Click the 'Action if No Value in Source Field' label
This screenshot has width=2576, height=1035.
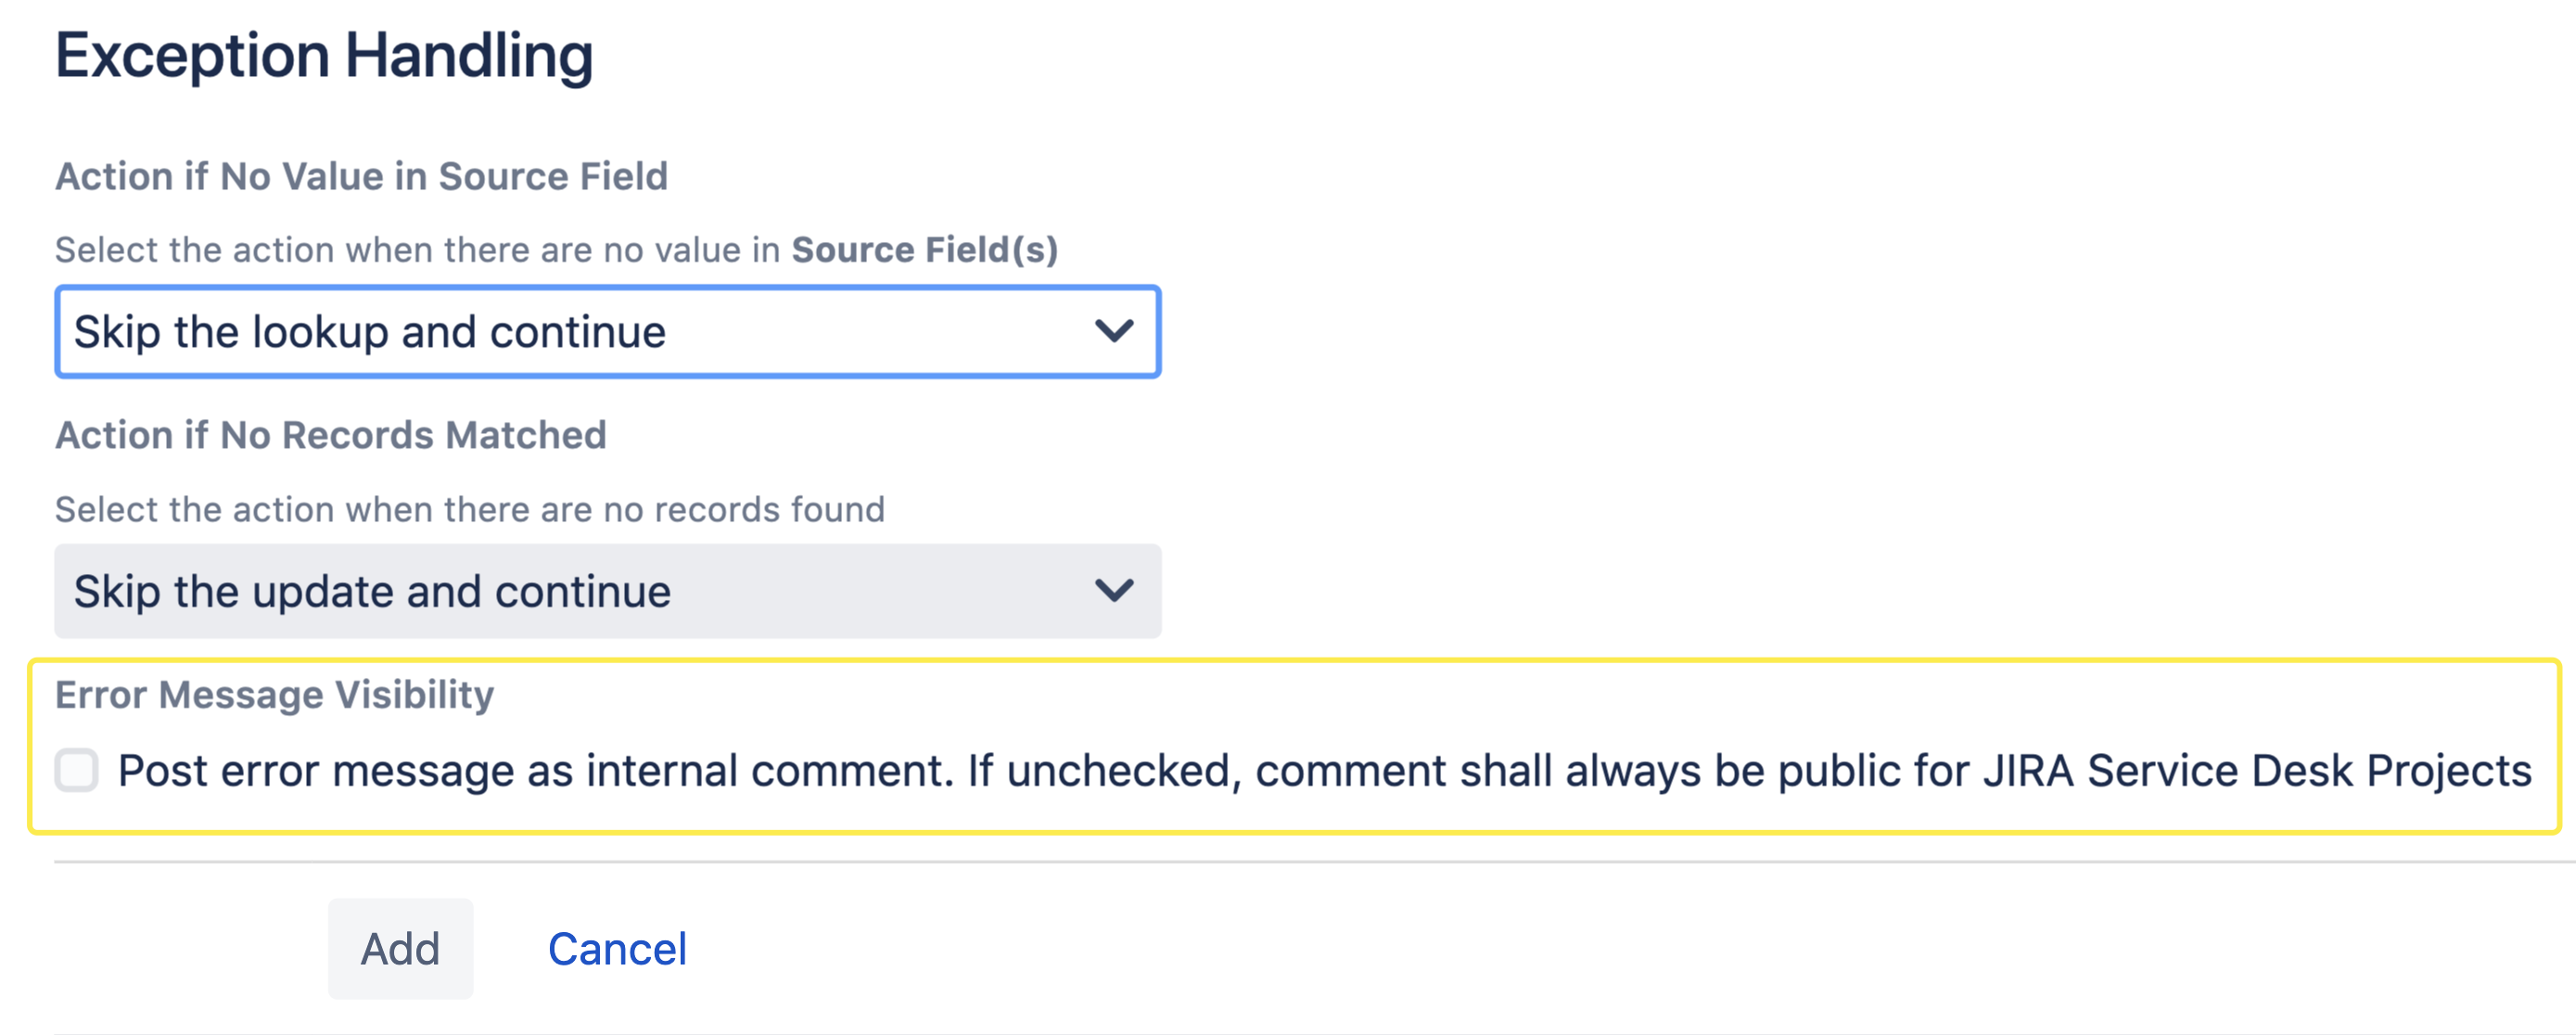361,176
